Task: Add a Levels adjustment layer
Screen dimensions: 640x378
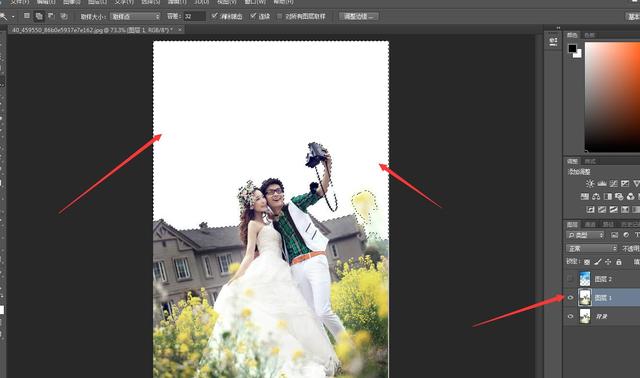Action: tap(602, 184)
